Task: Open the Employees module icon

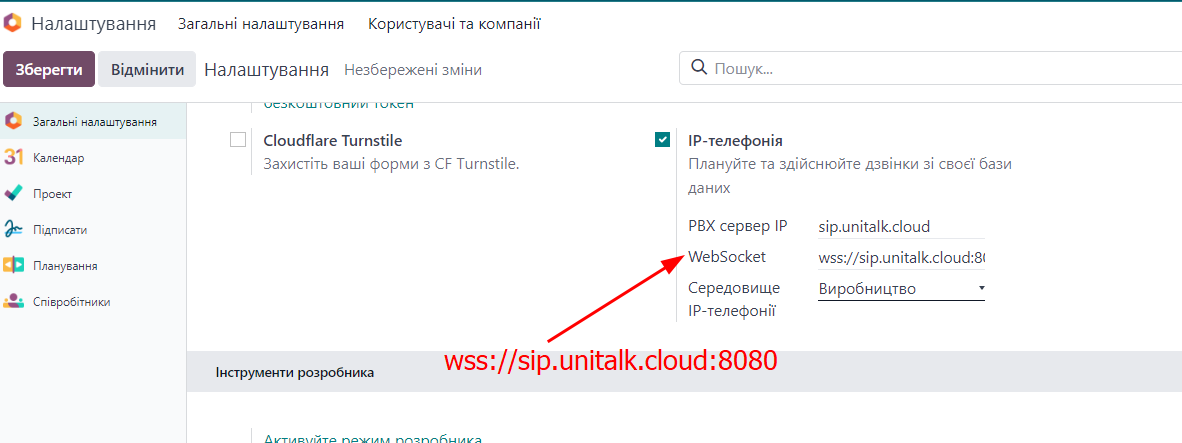Action: [x=13, y=301]
